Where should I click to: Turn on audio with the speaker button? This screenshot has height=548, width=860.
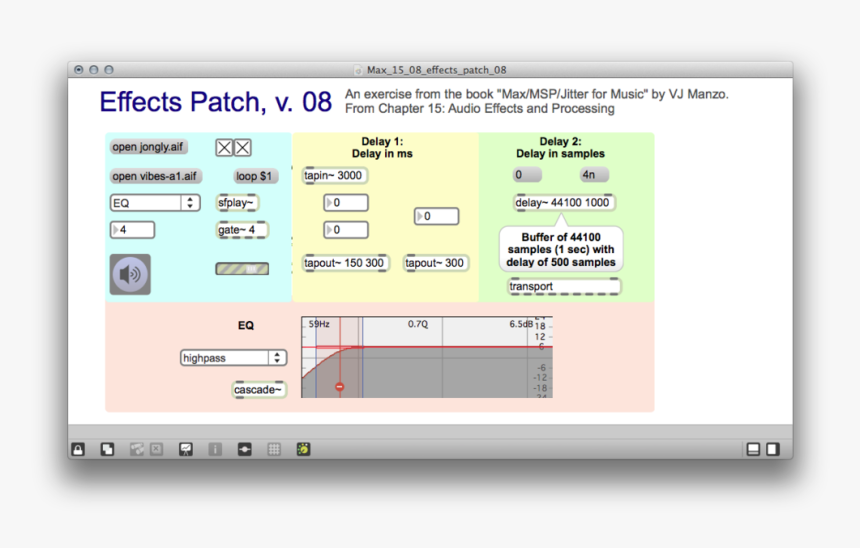point(130,274)
